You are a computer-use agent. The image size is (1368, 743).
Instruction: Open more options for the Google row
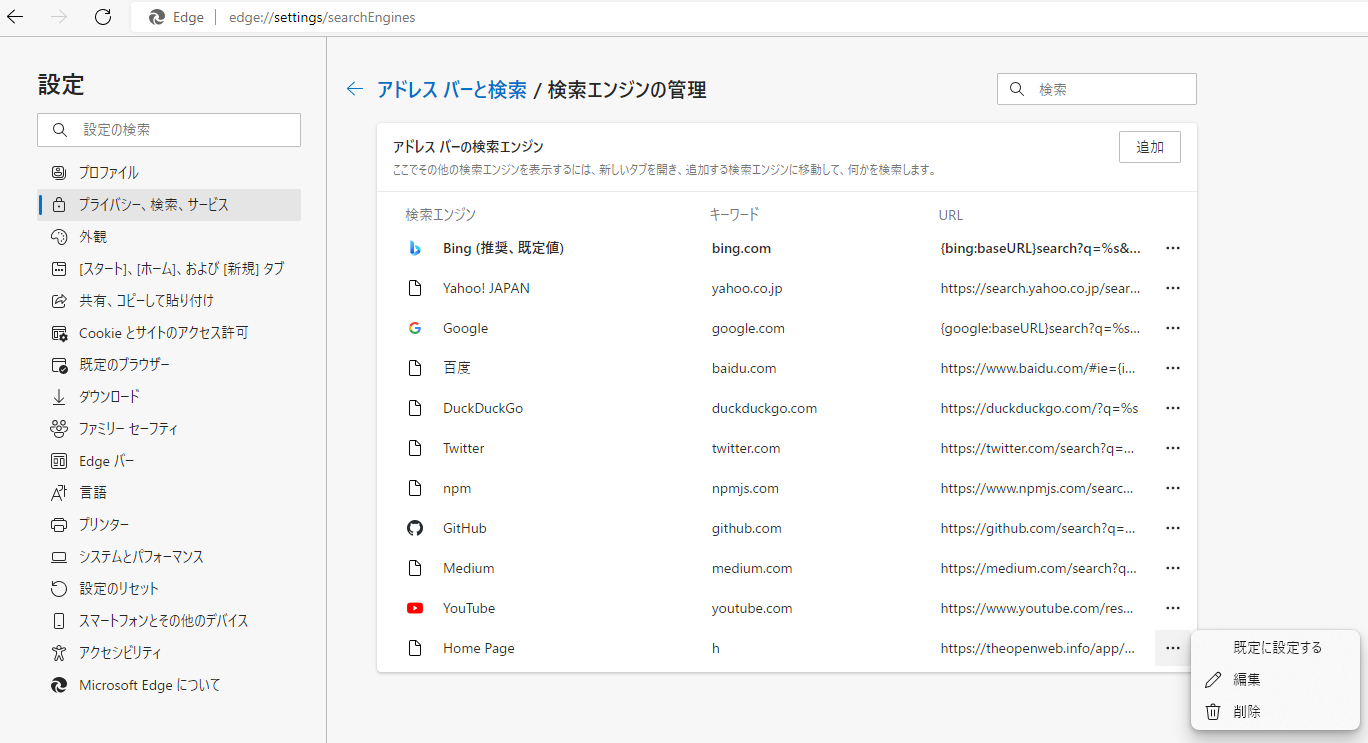[x=1173, y=328]
